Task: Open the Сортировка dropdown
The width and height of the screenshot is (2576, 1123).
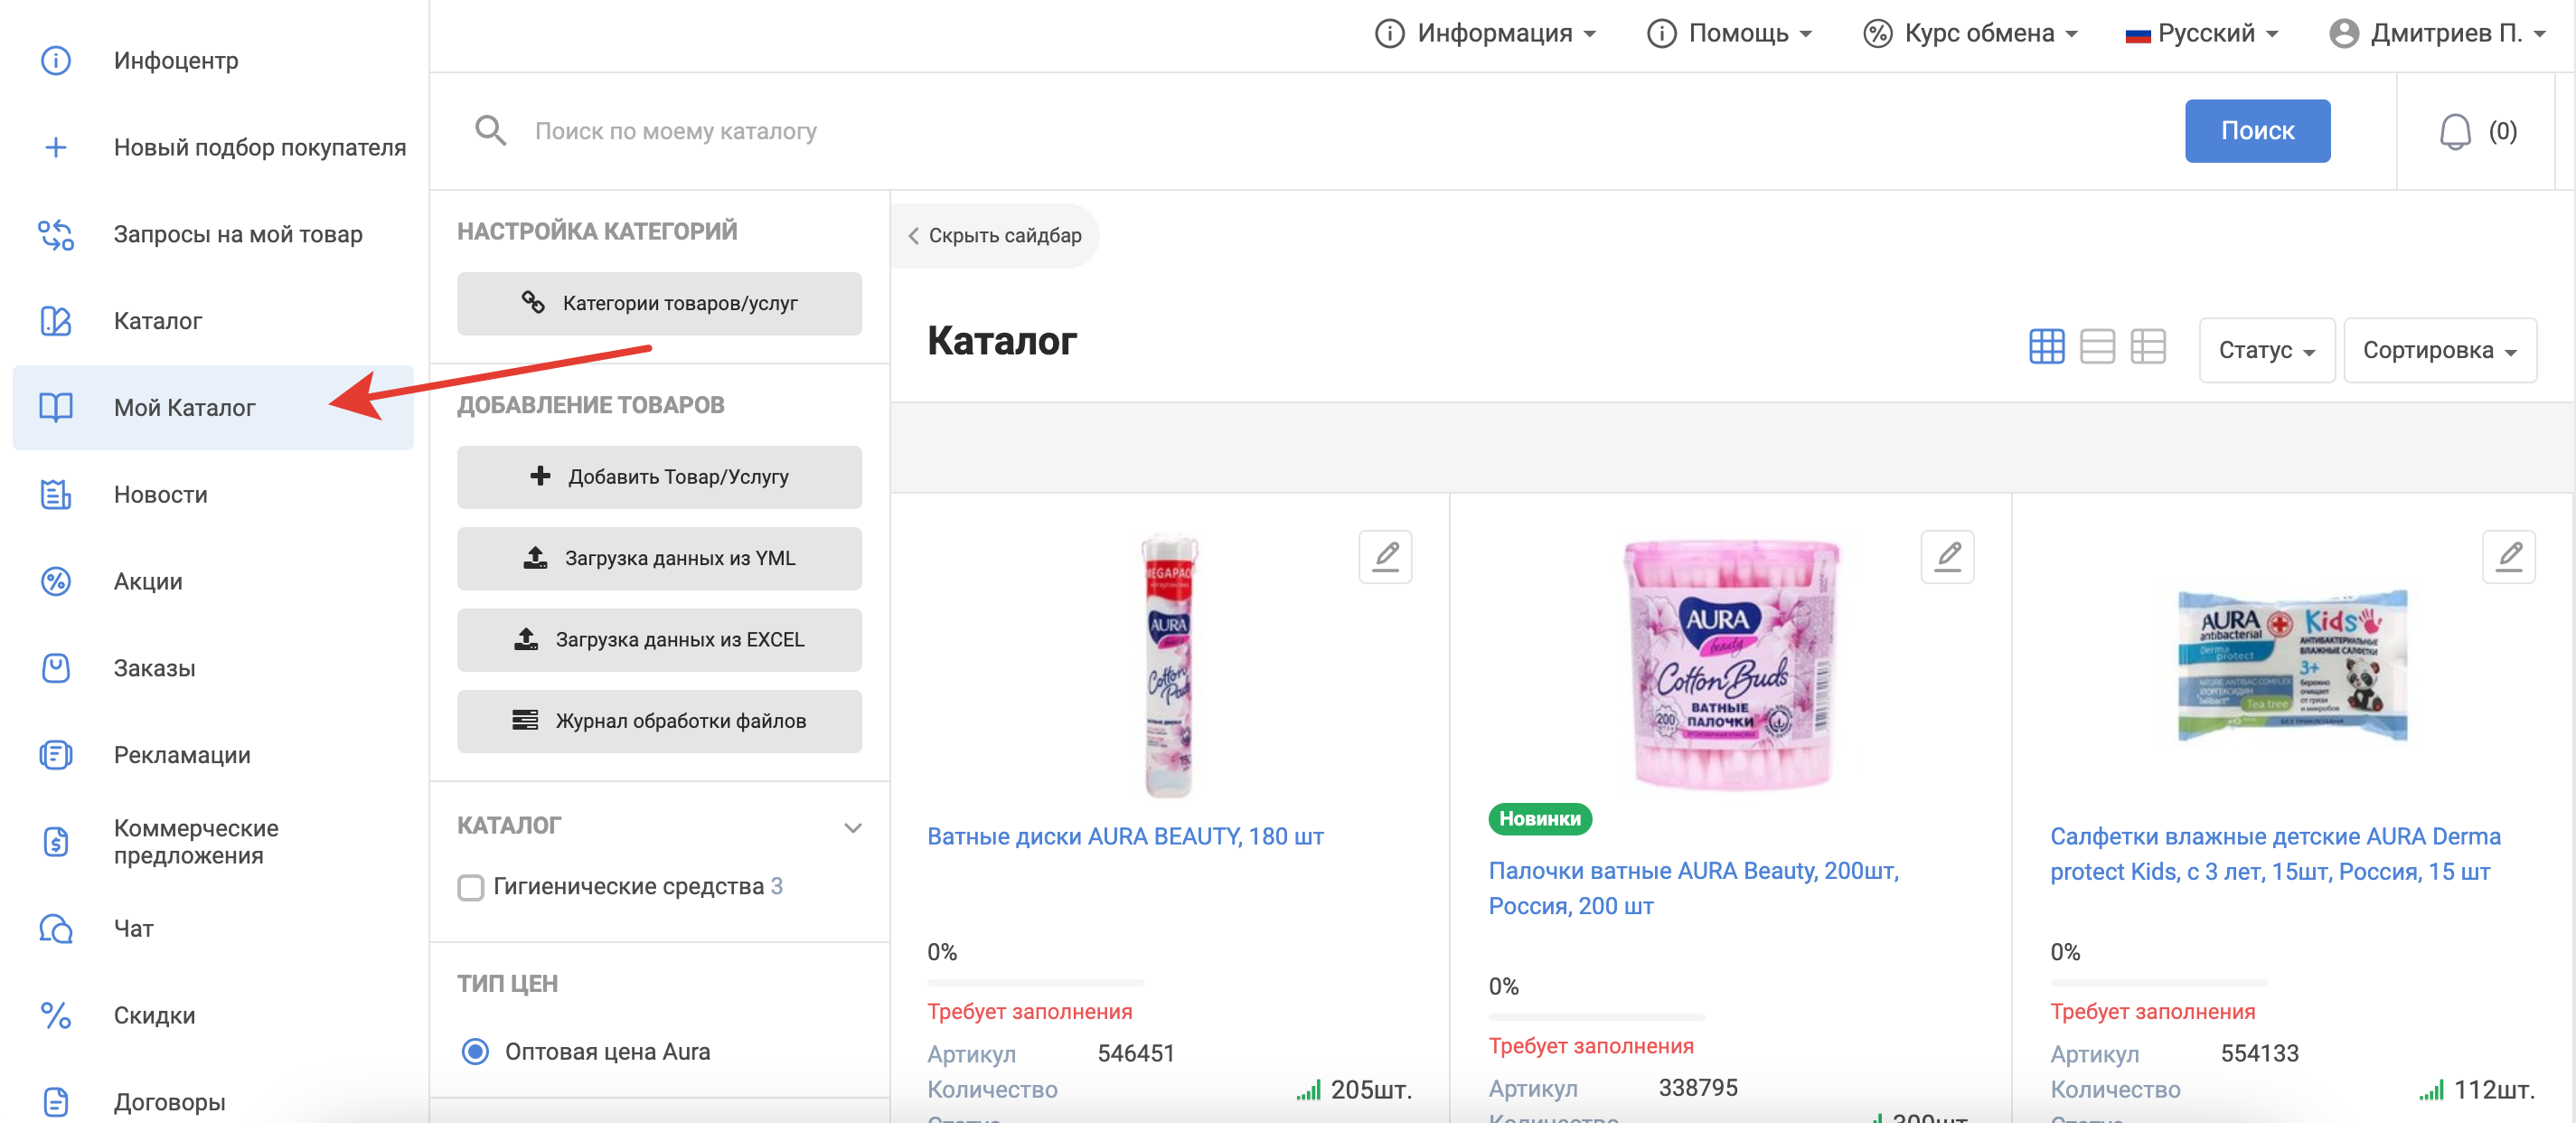Action: [x=2439, y=350]
